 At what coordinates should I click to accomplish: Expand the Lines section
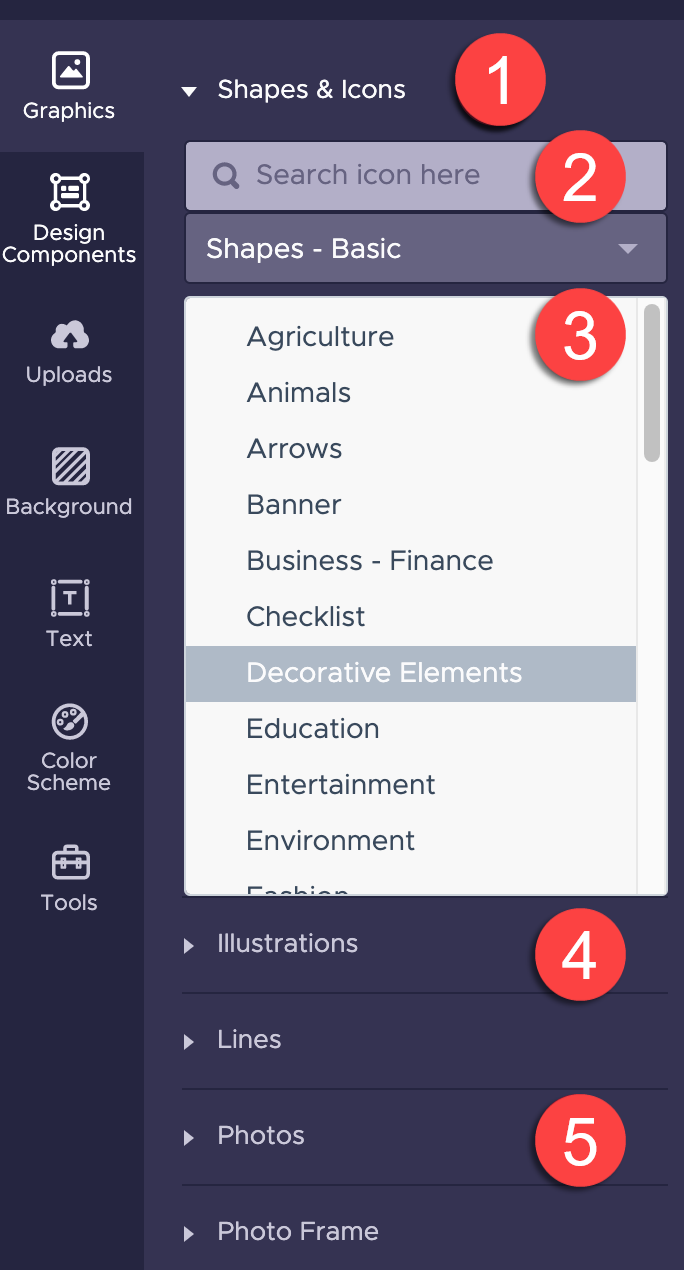pos(248,1039)
